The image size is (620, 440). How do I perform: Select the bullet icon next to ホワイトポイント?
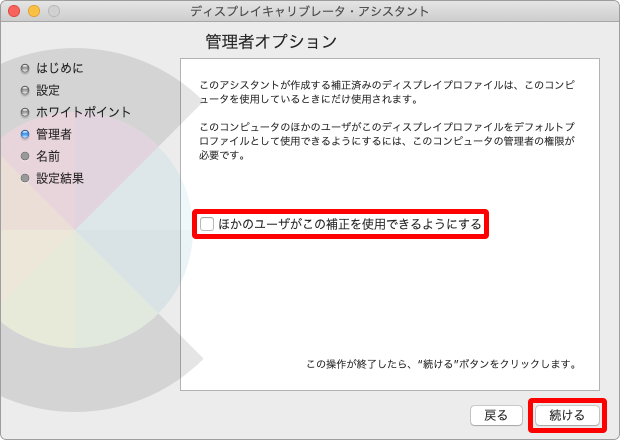(25, 112)
